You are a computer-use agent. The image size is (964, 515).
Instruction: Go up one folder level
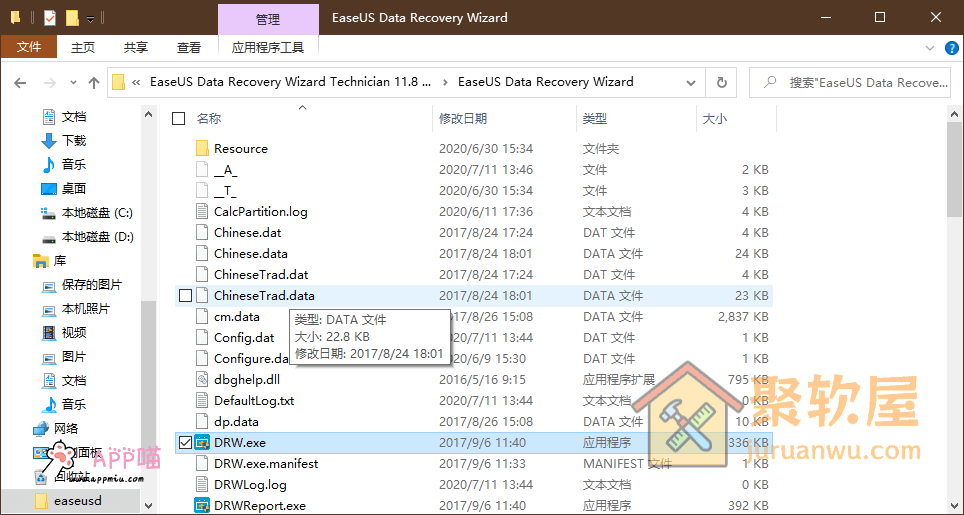click(x=93, y=82)
